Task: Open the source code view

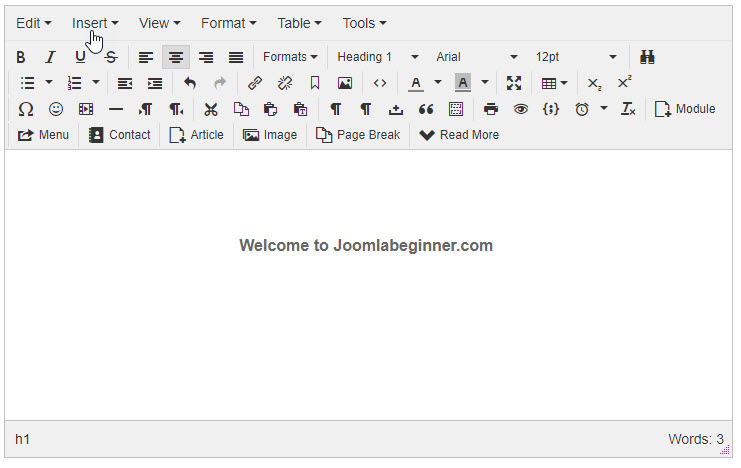Action: pos(380,83)
